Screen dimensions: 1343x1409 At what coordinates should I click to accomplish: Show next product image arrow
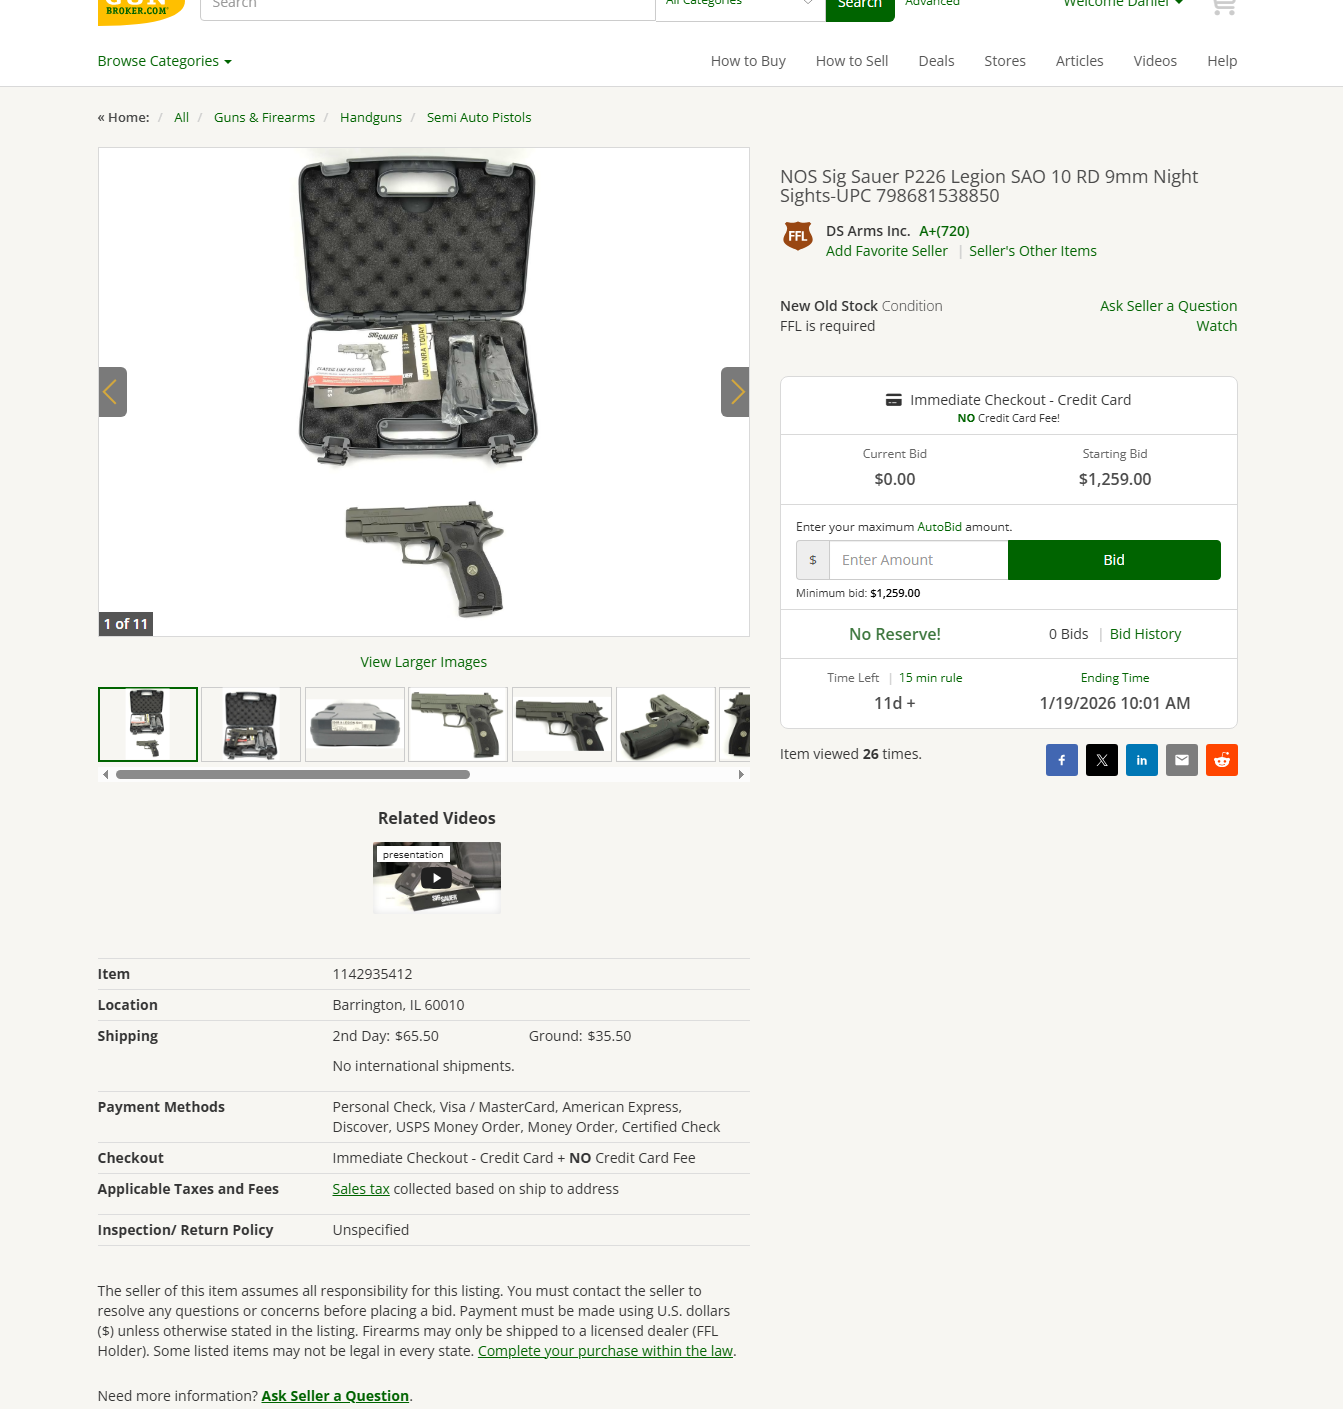click(735, 392)
